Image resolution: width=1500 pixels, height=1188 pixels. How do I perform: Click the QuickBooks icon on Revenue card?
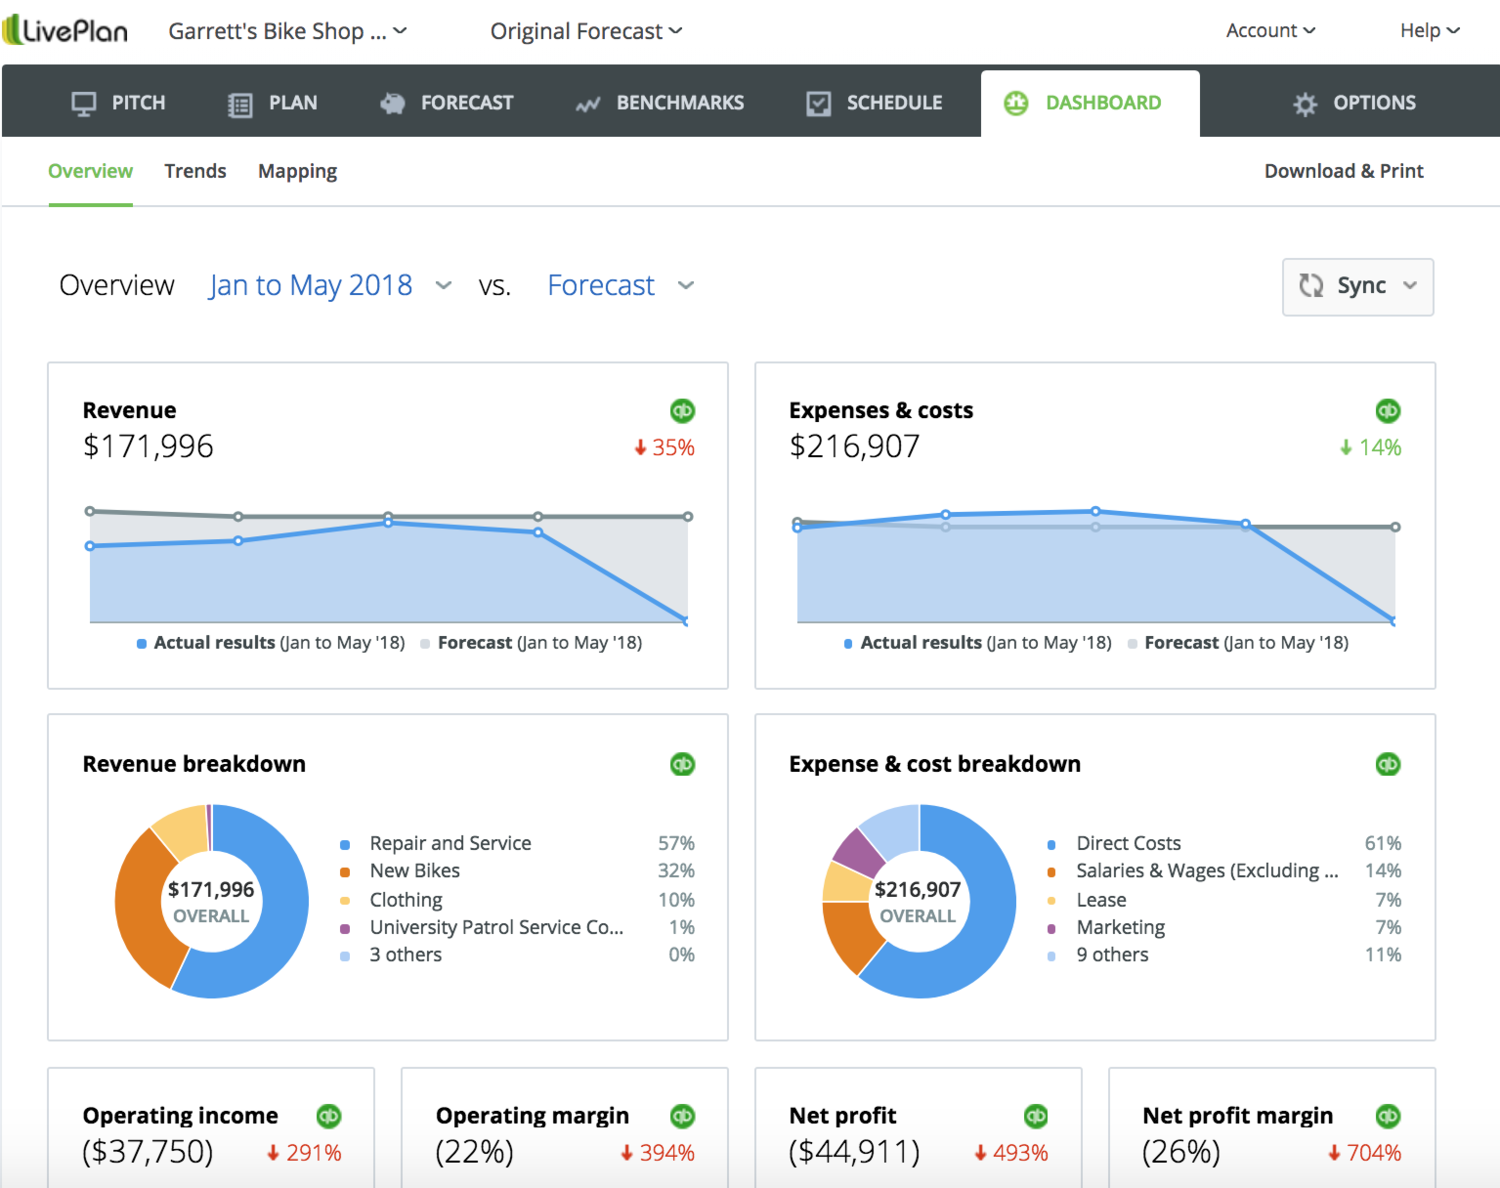tap(682, 411)
